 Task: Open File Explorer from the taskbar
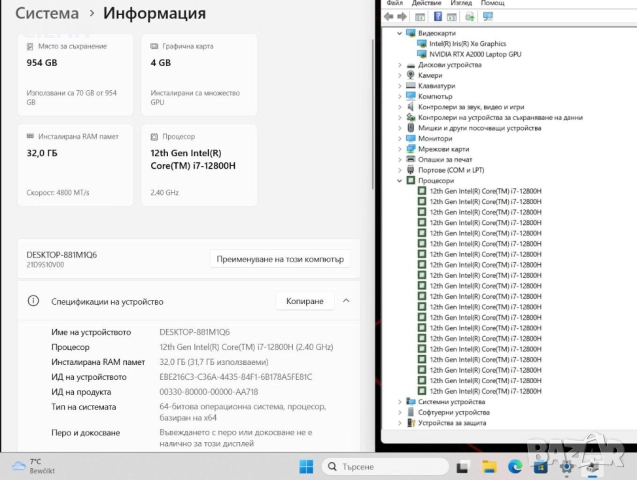click(489, 467)
